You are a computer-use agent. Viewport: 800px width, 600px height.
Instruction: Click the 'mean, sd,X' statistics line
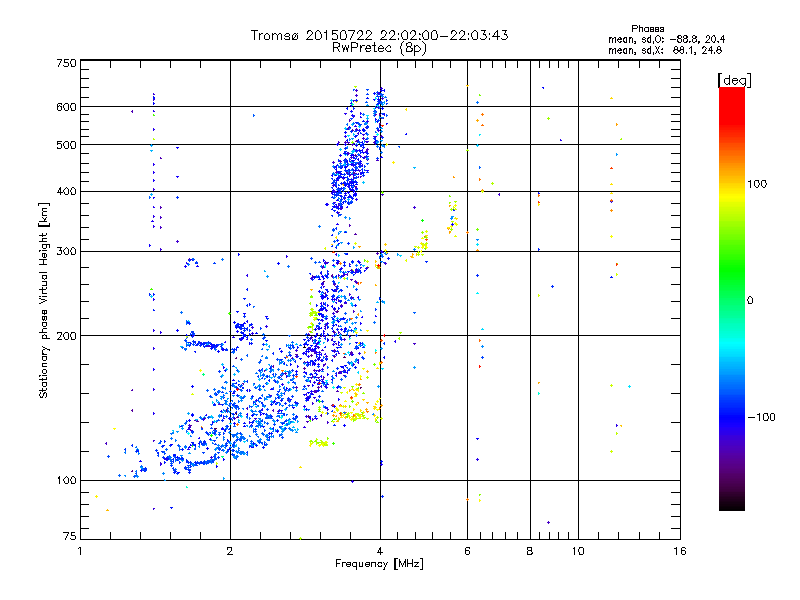click(x=665, y=50)
